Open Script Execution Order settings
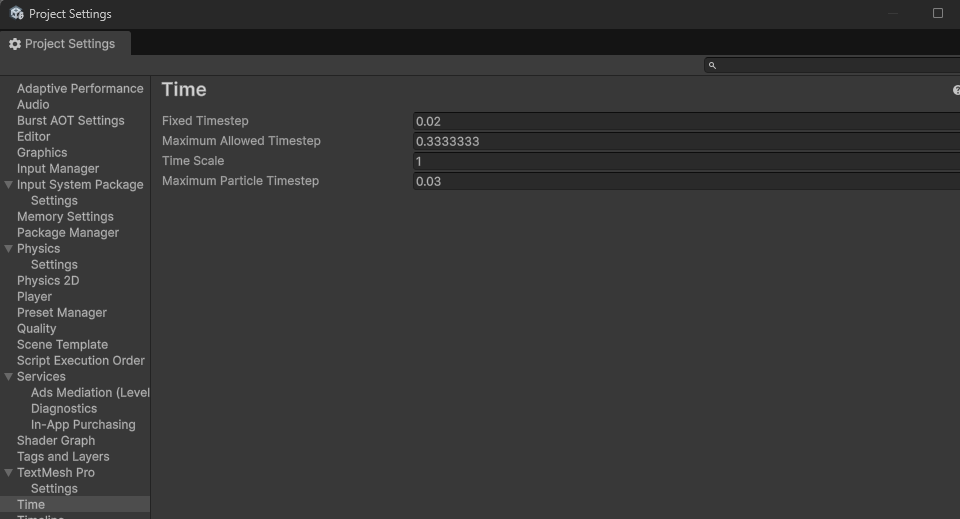The image size is (960, 519). [x=81, y=361]
